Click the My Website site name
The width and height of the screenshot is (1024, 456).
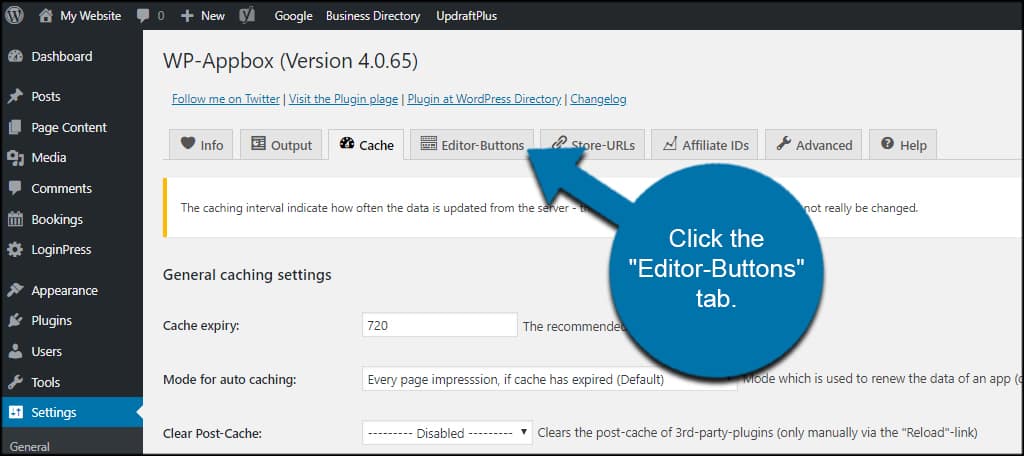[x=91, y=16]
